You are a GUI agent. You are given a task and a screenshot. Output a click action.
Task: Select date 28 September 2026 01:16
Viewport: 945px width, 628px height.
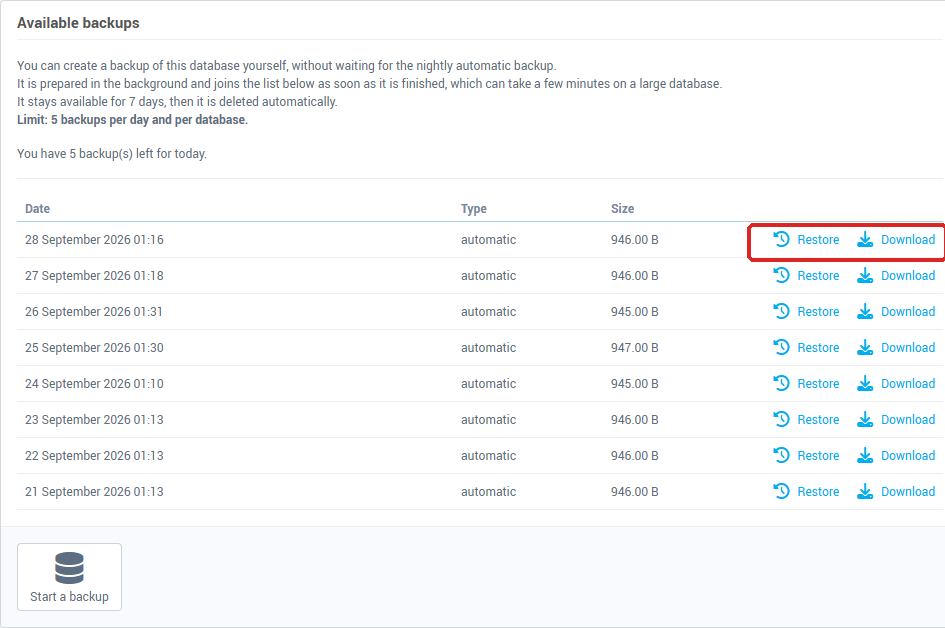(94, 240)
